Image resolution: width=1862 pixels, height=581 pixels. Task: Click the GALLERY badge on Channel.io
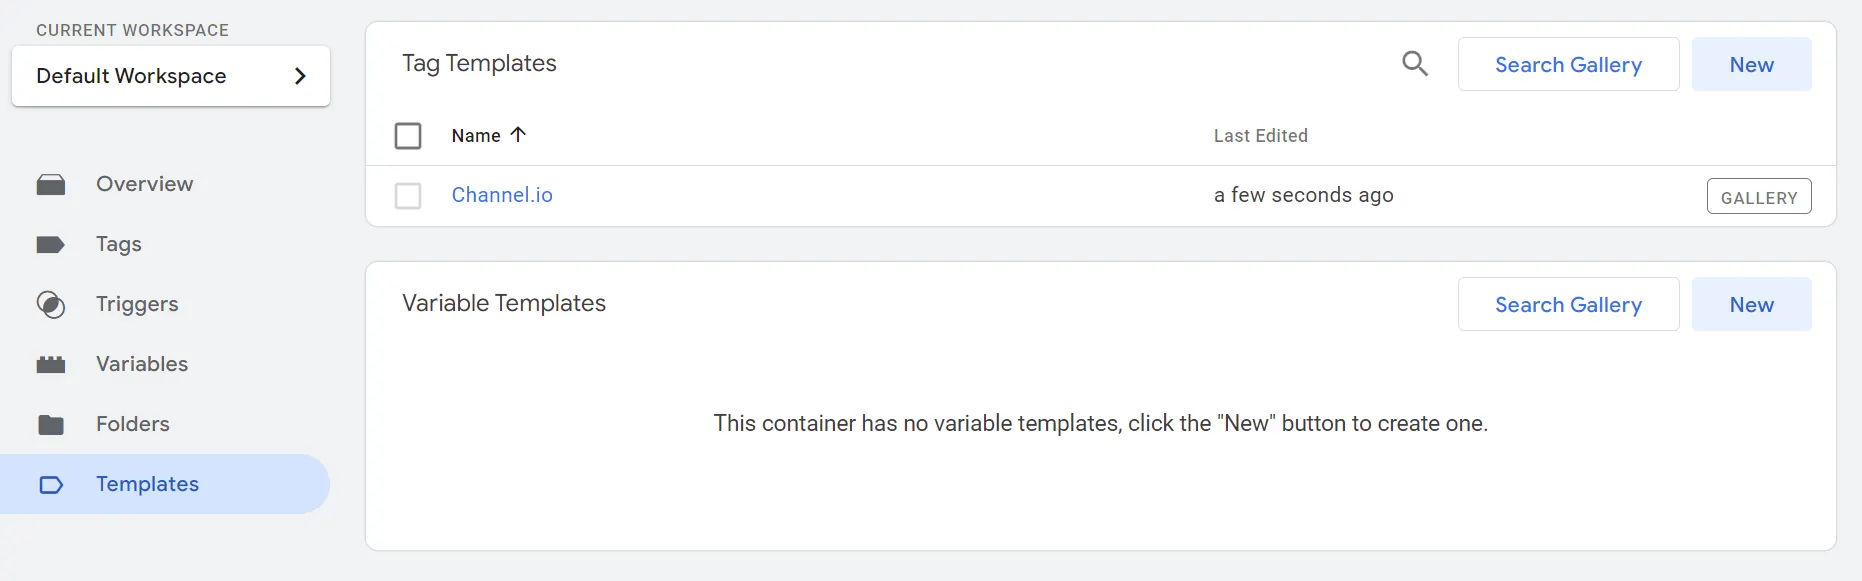tap(1758, 197)
